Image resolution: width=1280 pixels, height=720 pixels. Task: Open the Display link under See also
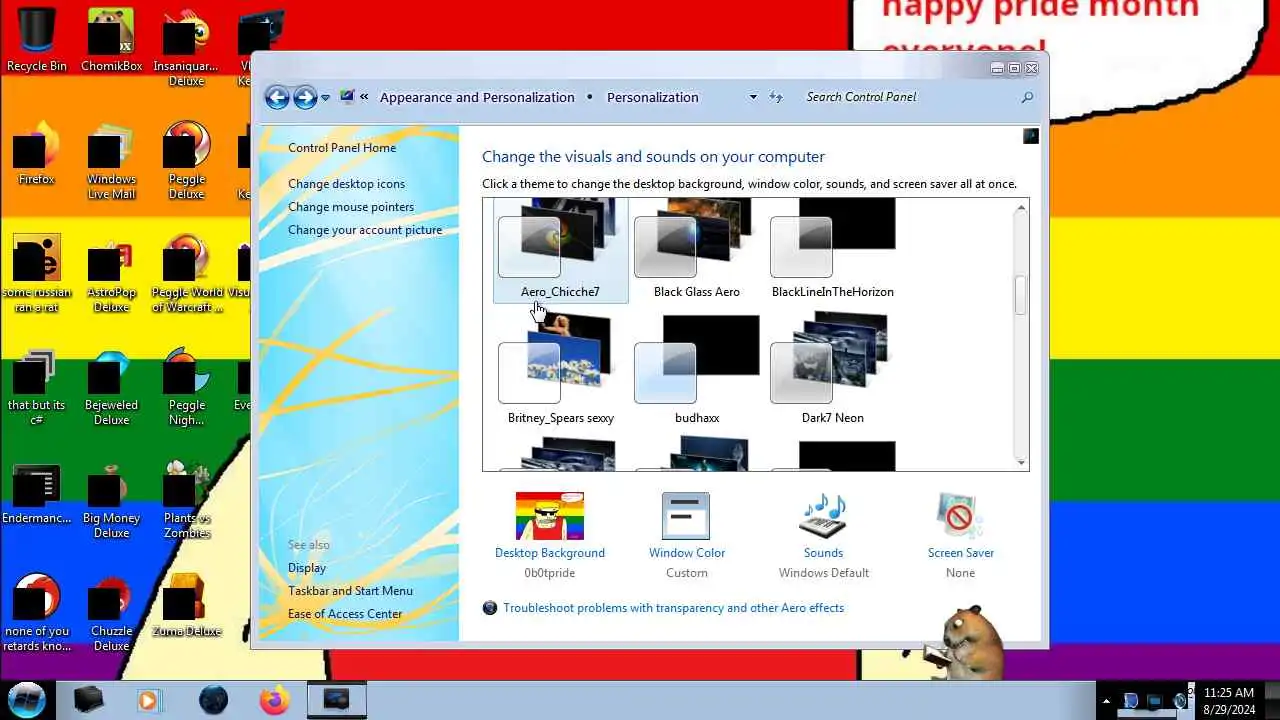[307, 568]
